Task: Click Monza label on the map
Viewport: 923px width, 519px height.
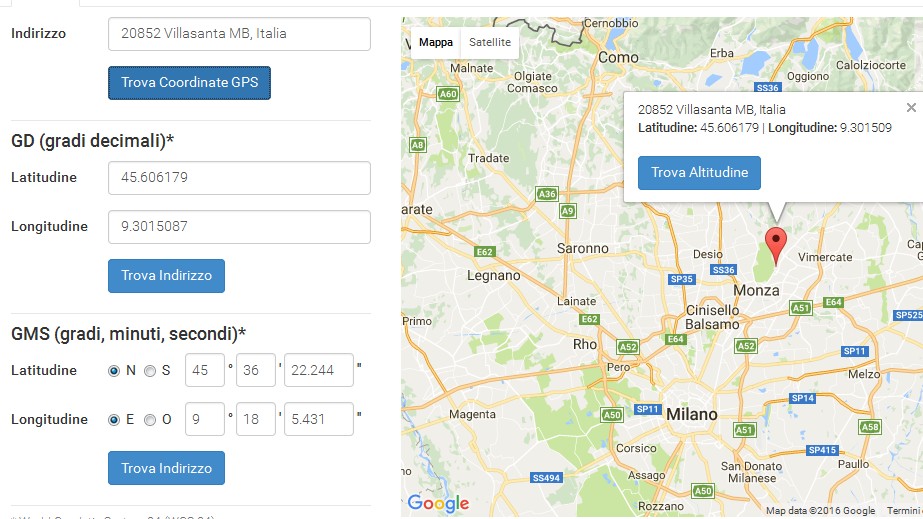Action: (x=756, y=290)
